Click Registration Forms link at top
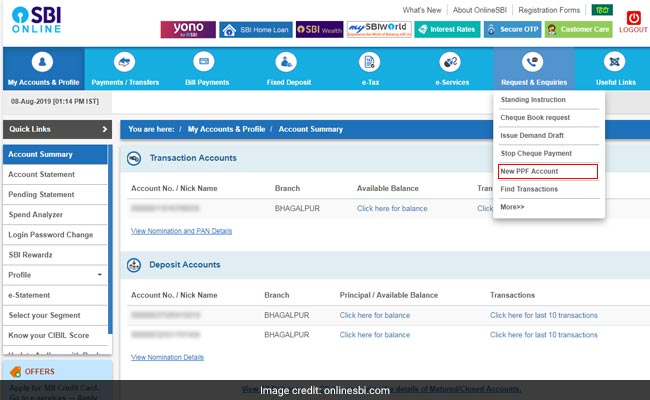650x400 pixels. pos(546,10)
